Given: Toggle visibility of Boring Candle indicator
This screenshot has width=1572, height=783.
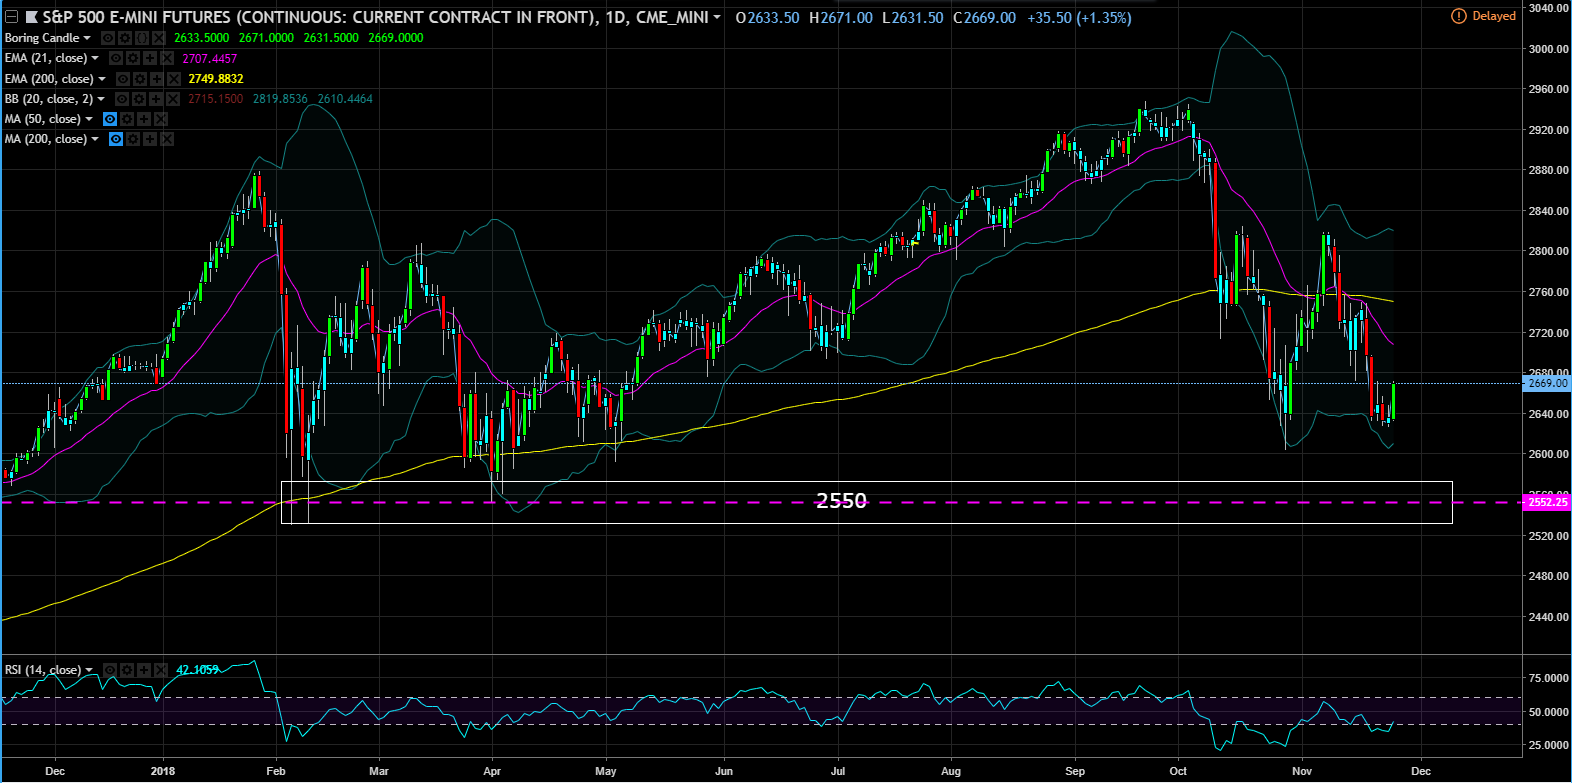Looking at the screenshot, I should pyautogui.click(x=108, y=38).
